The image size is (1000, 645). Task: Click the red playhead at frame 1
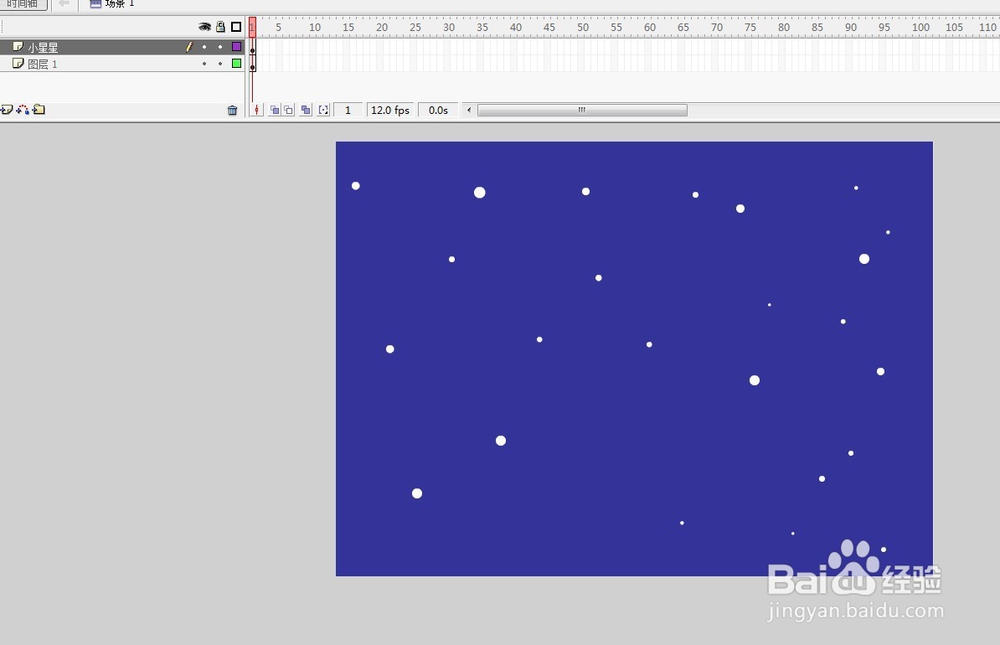tap(253, 27)
